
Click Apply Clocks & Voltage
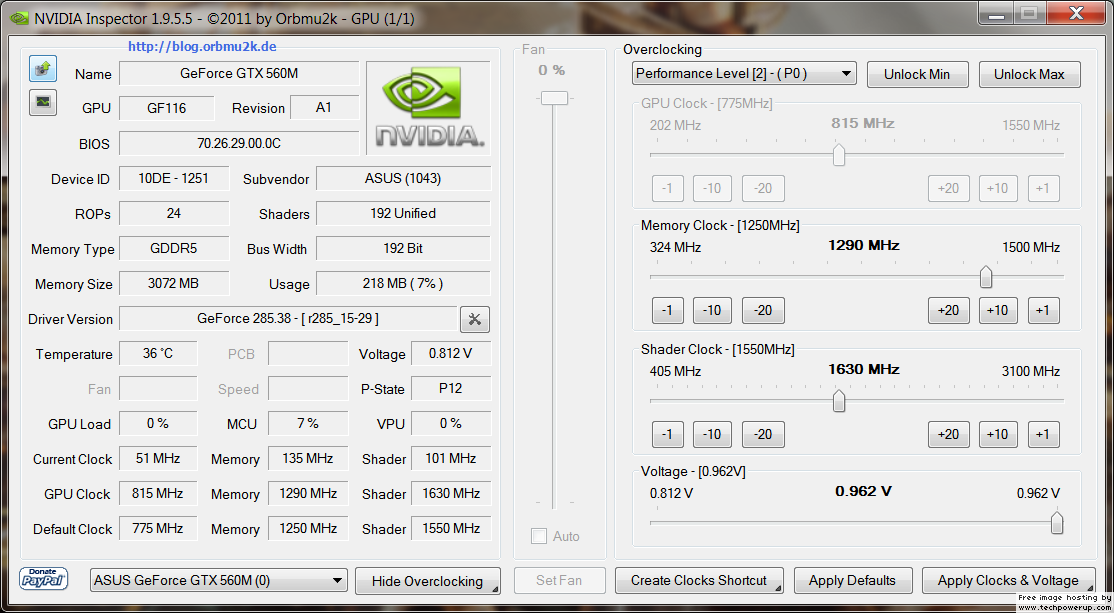pyautogui.click(x=1008, y=580)
